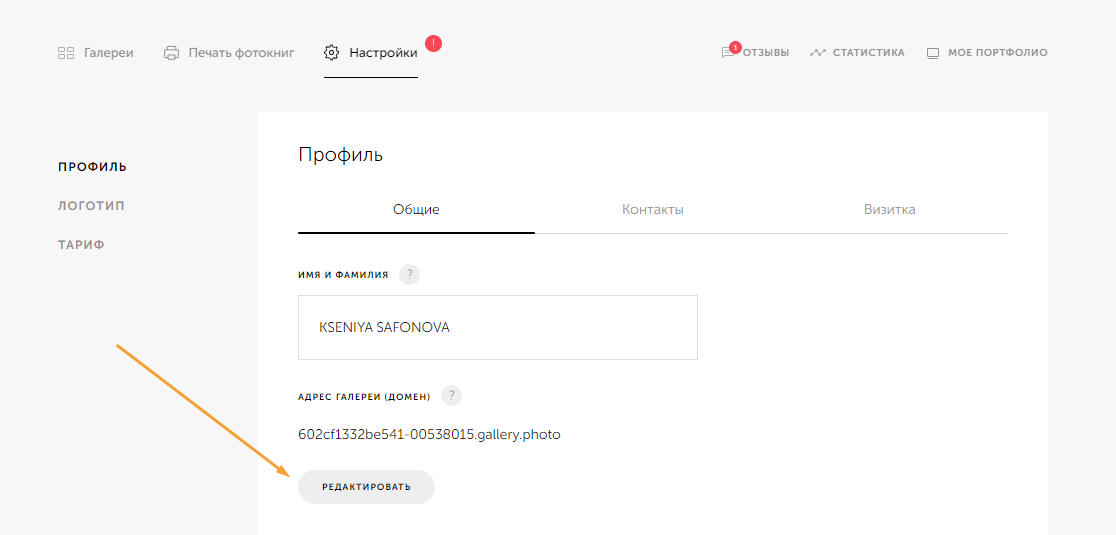Go to the Отзывы text link
Image resolution: width=1116 pixels, height=535 pixels.
pos(765,53)
